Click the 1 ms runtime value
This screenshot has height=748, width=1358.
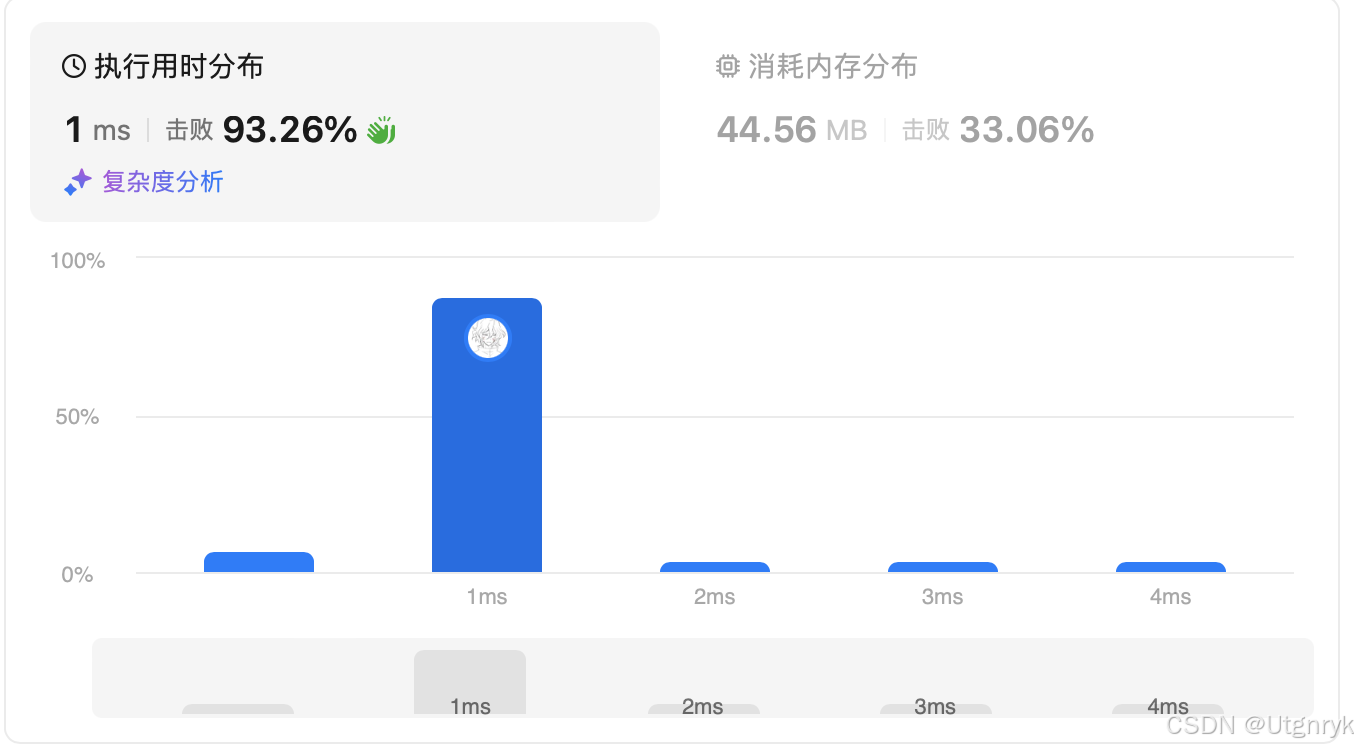pyautogui.click(x=98, y=130)
